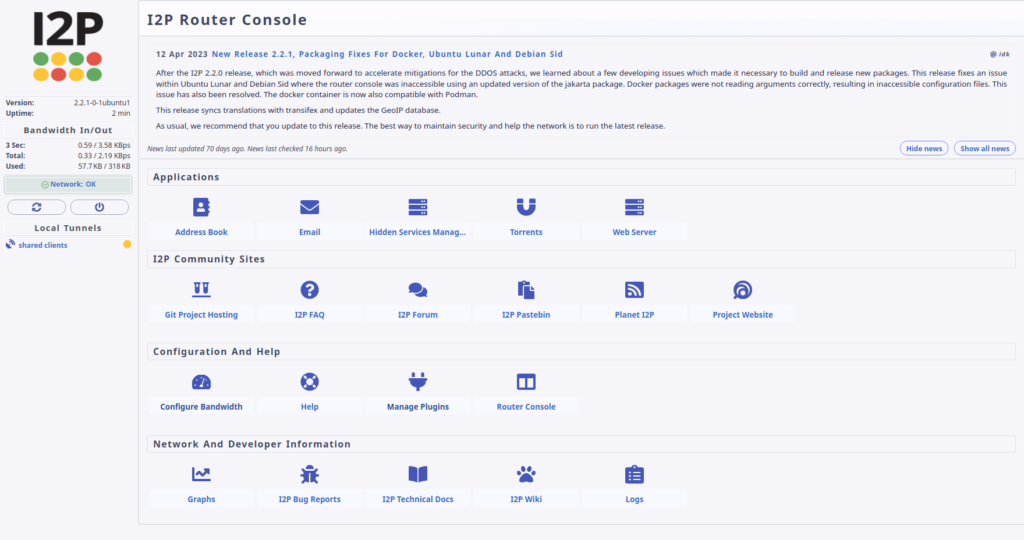Click the Email text label
The height and width of the screenshot is (540, 1024).
click(310, 232)
